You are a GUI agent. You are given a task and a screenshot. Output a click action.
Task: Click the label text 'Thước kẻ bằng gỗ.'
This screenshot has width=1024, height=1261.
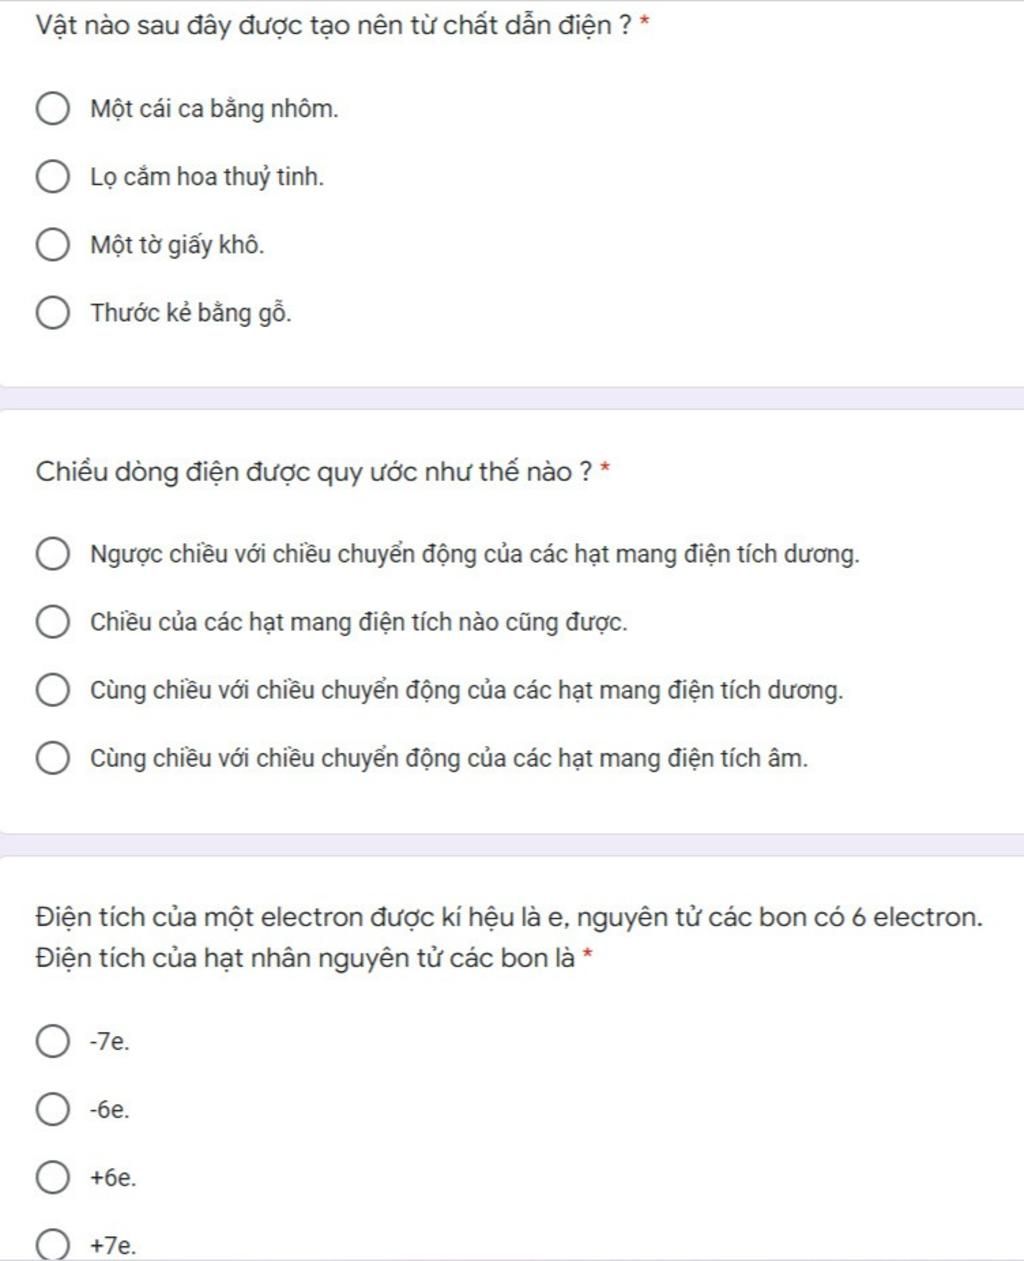click(x=191, y=313)
